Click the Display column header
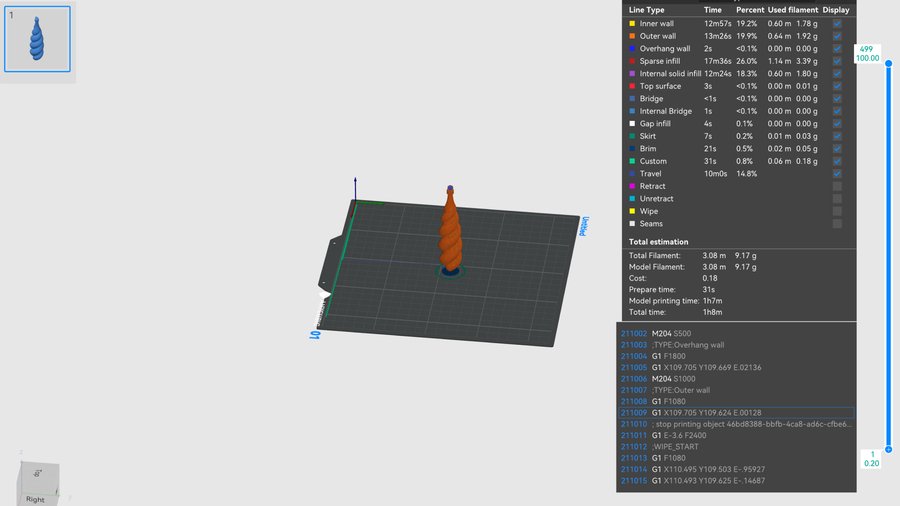 coord(836,10)
